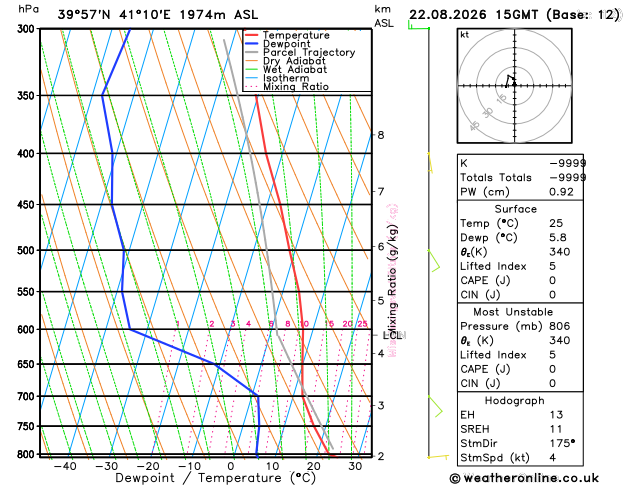Screen dimensions: 629x486
Task: Select the Parcel Trajectory legend label
Action: [309, 53]
